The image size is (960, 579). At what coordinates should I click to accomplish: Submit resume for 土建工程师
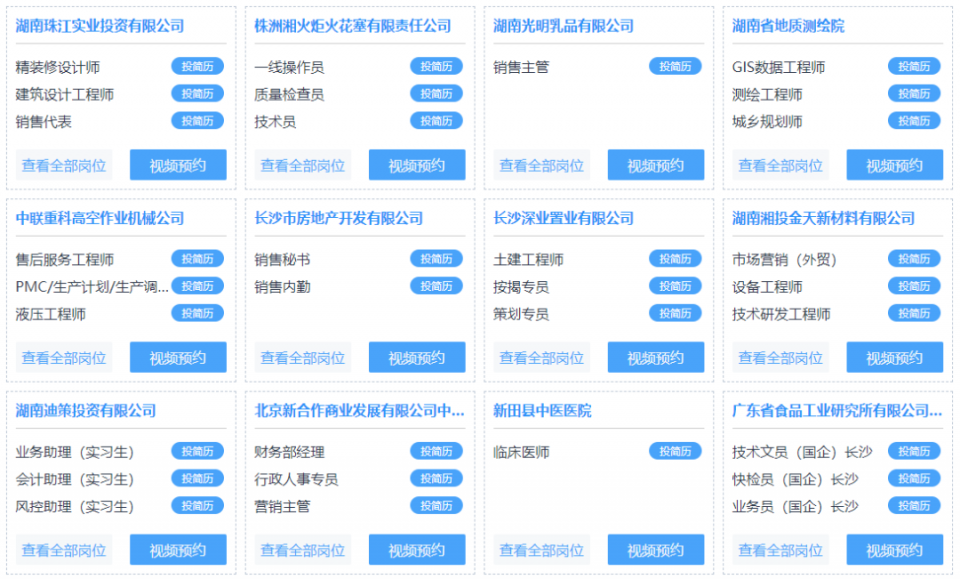(675, 259)
